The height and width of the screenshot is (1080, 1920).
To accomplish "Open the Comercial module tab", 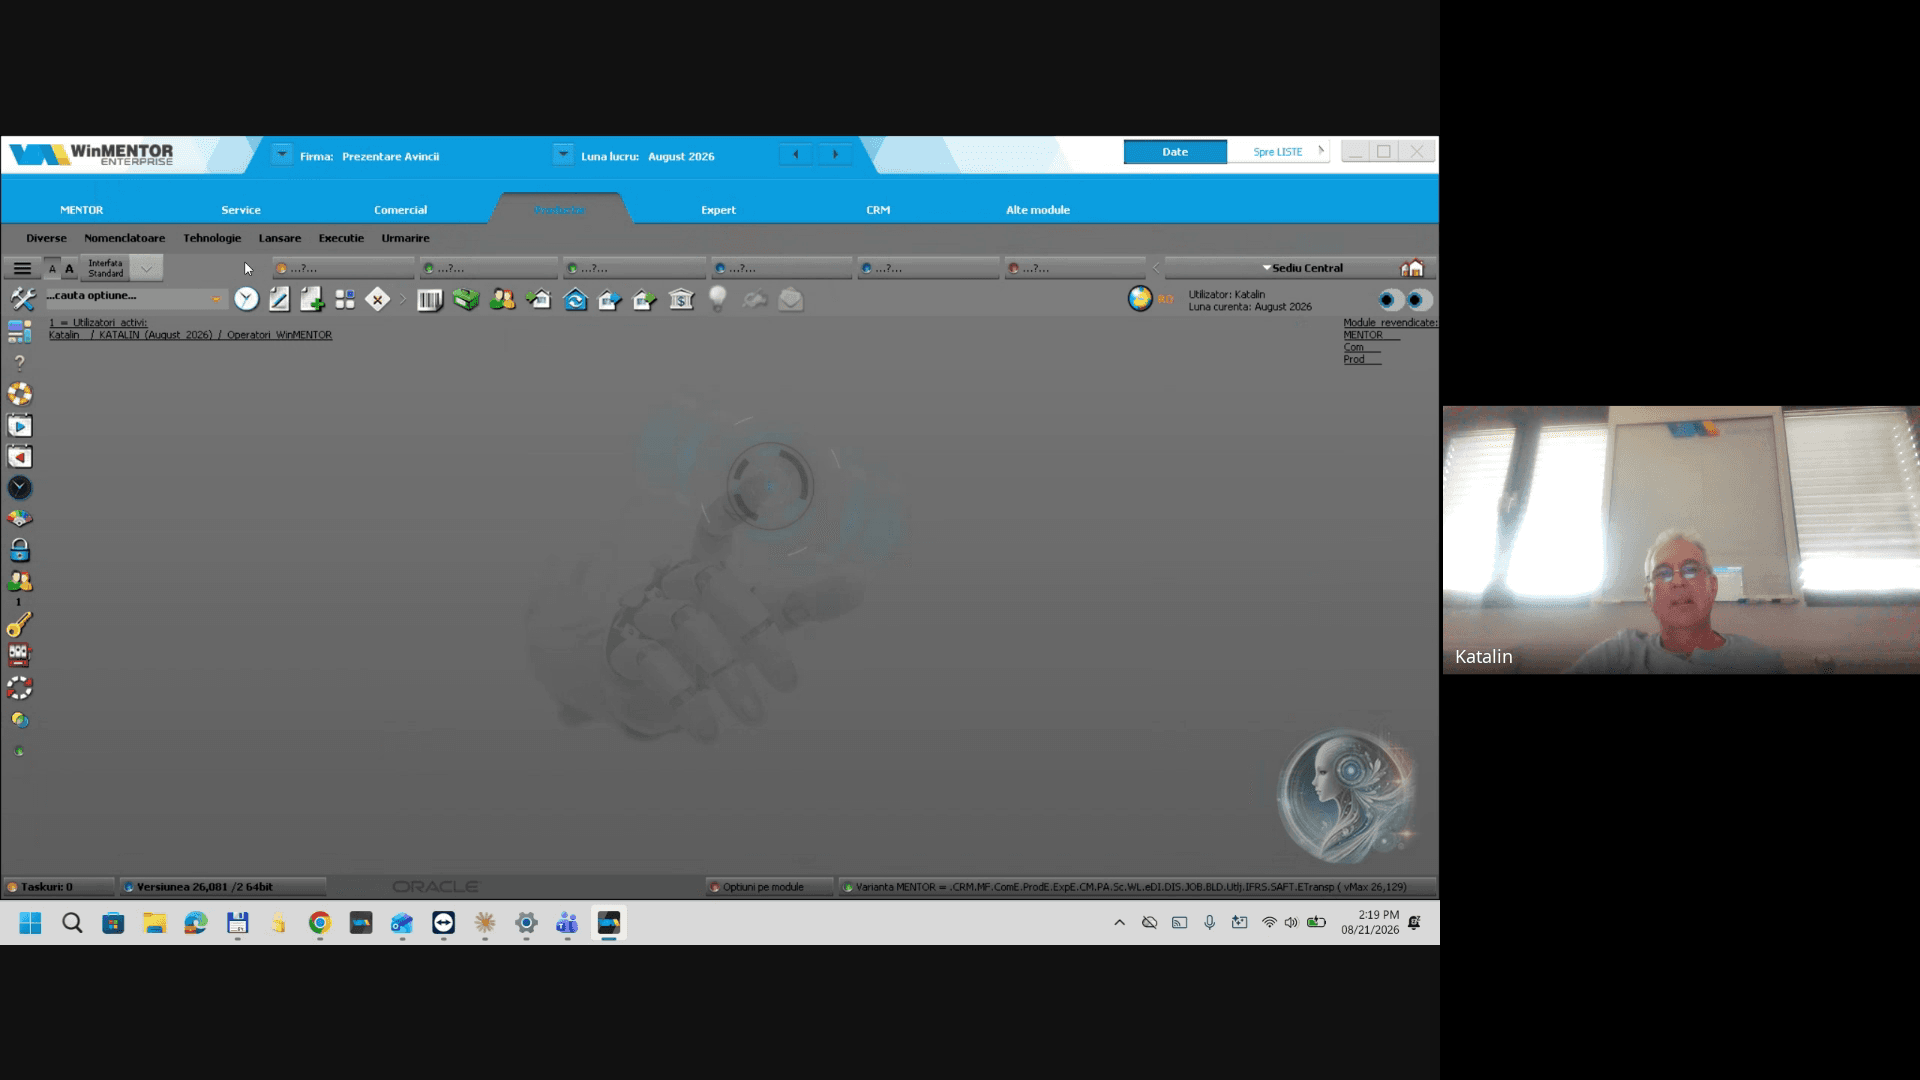I will 400,210.
